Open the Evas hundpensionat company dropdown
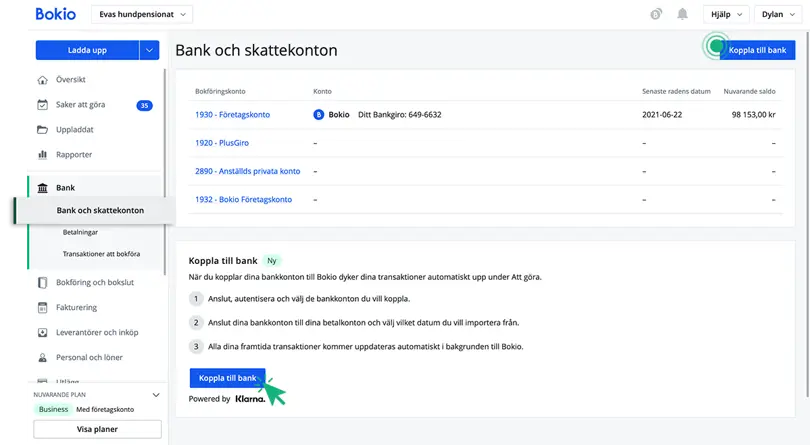 (x=142, y=14)
